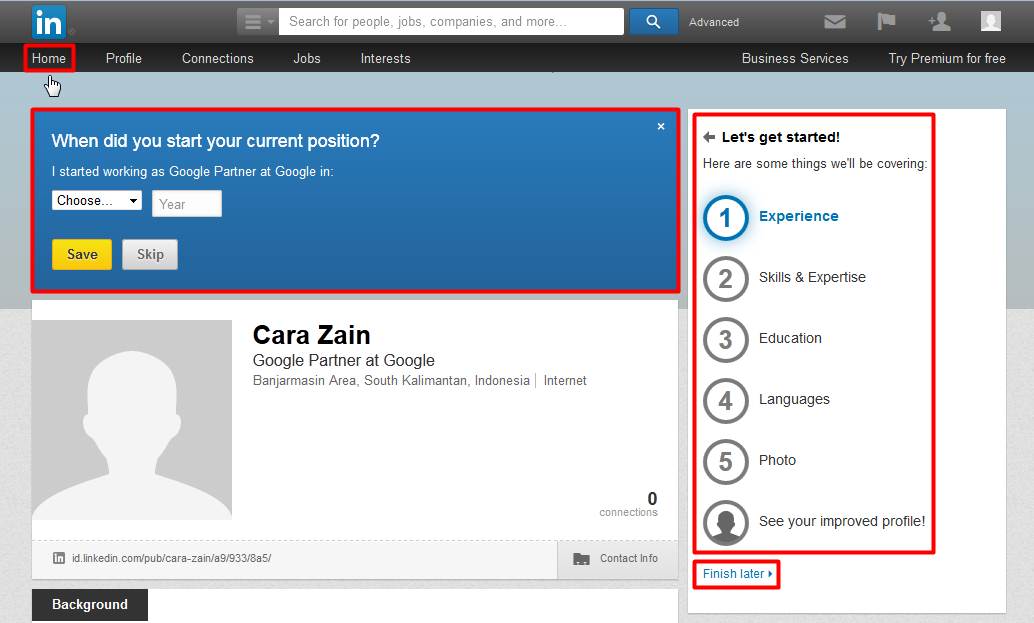Open Advanced search link
Viewport: 1034px width, 623px height.
714,22
